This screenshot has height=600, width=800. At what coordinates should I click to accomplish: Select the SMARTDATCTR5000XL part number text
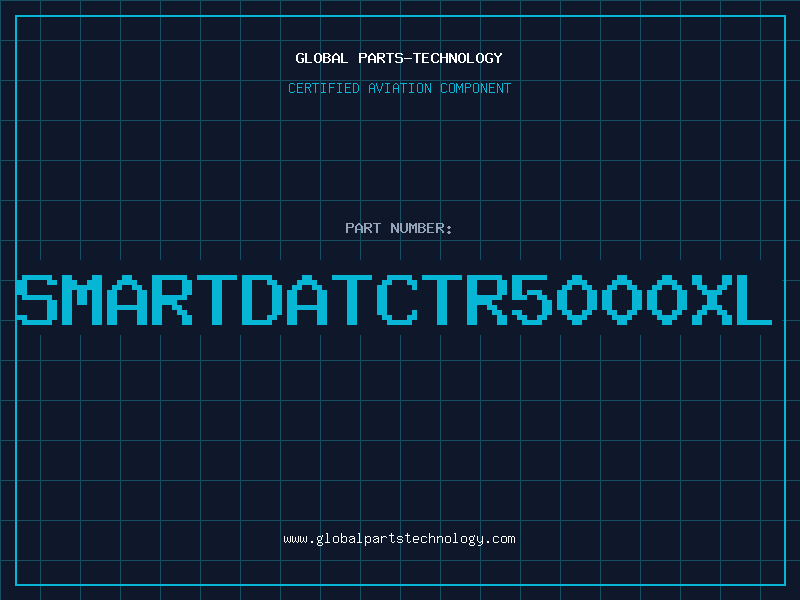(394, 300)
